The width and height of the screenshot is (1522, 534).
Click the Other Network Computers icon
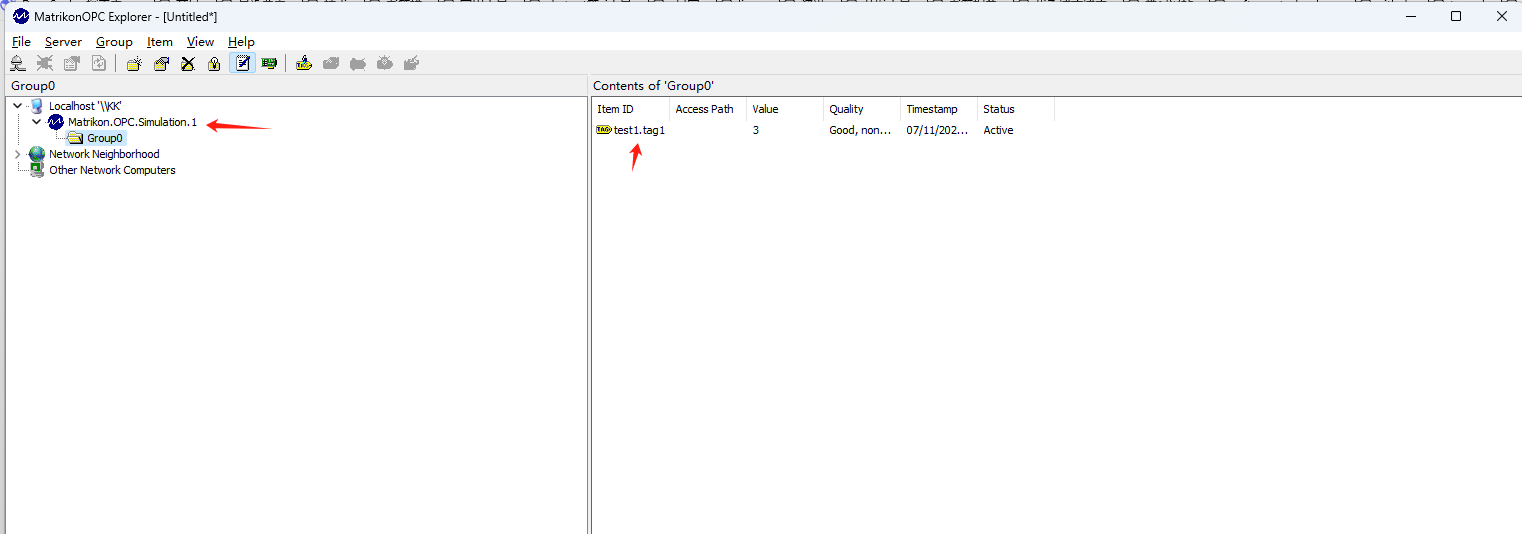[37, 170]
